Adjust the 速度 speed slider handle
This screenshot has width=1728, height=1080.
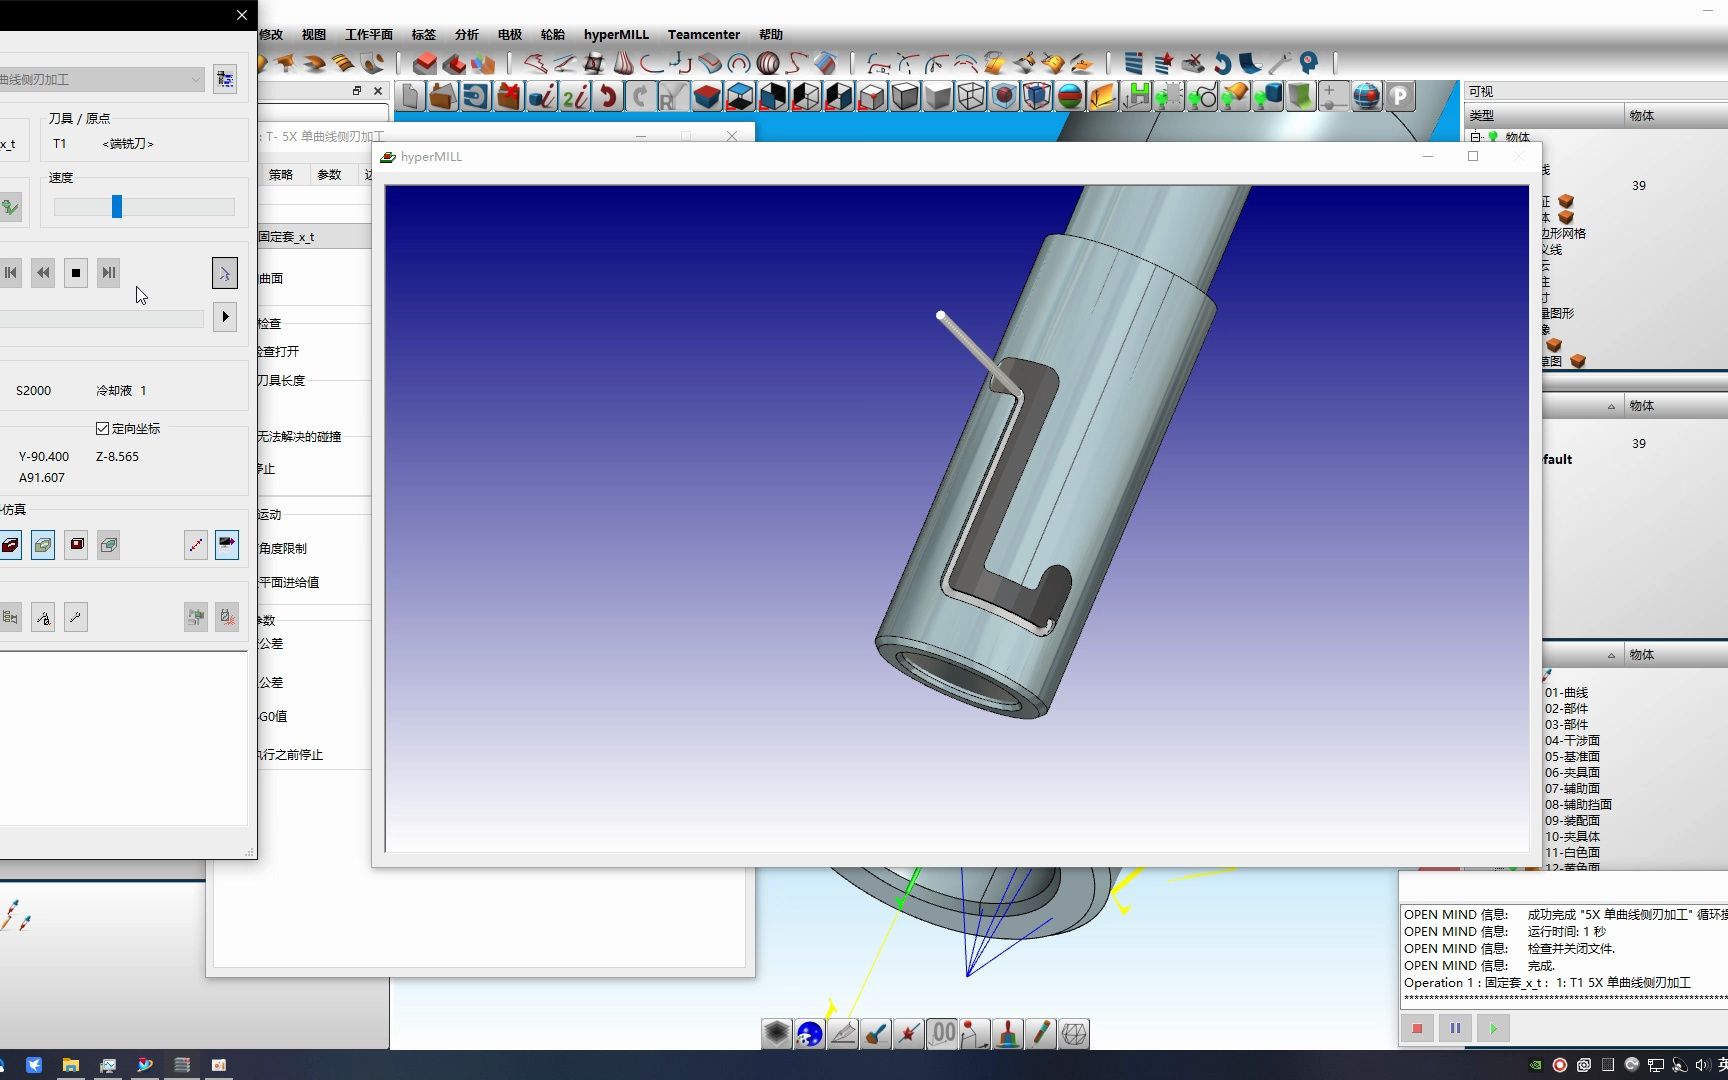tap(117, 206)
